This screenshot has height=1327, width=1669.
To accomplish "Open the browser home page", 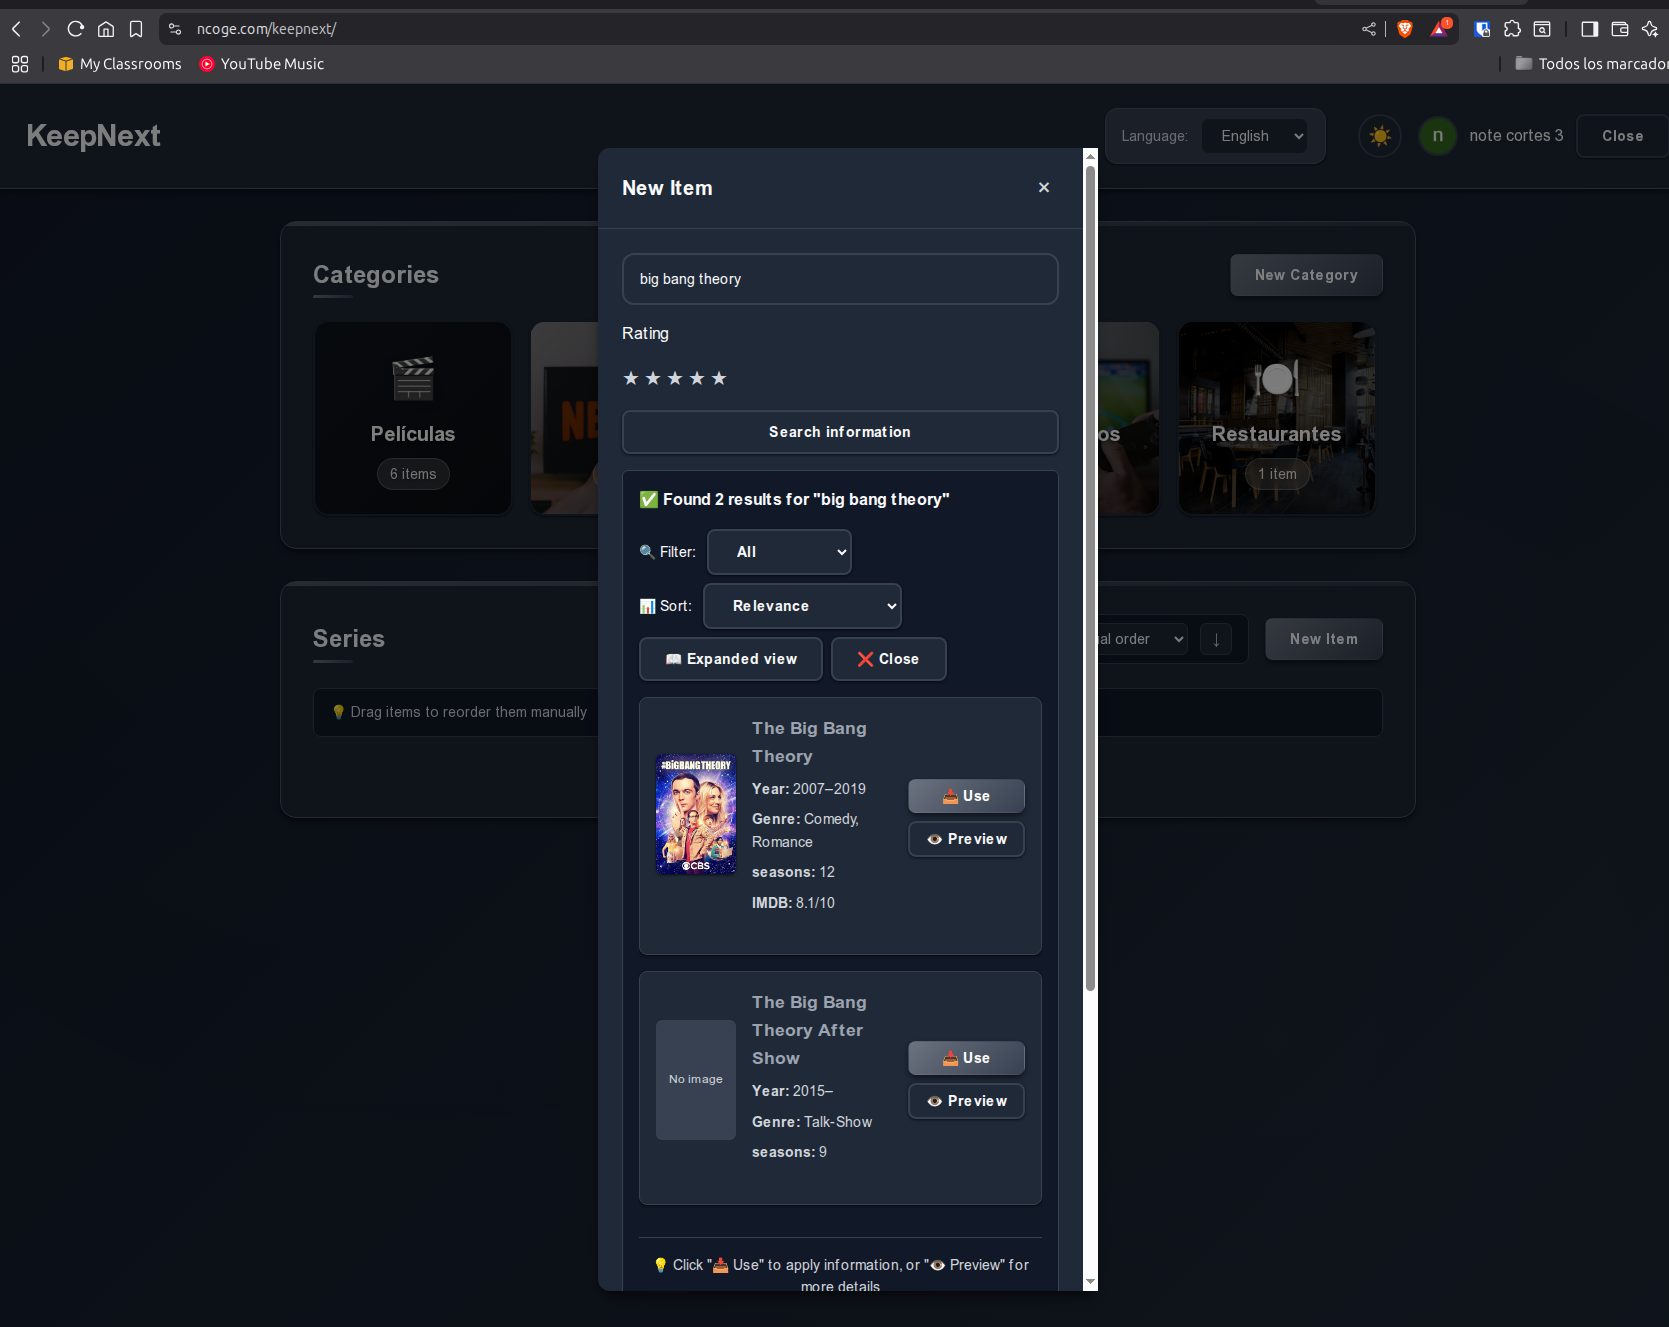I will pyautogui.click(x=106, y=29).
